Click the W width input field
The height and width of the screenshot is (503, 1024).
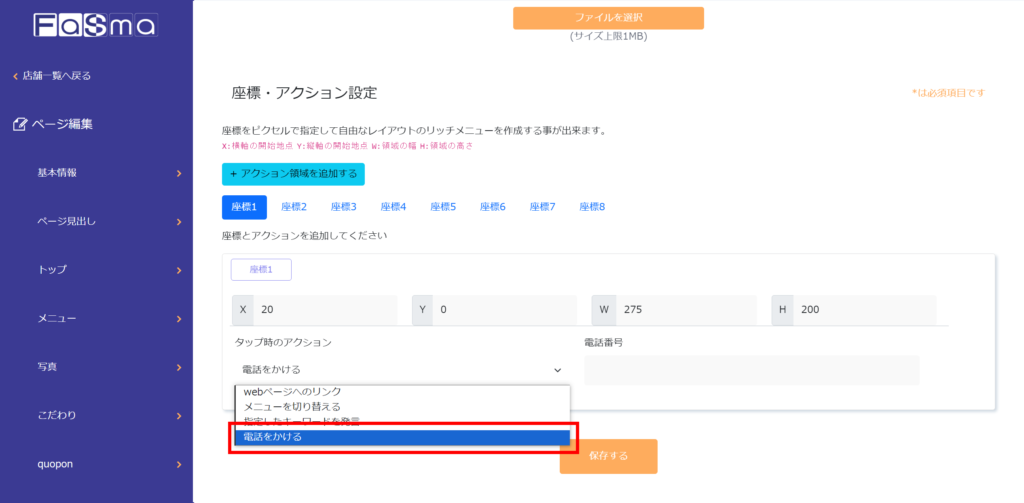pyautogui.click(x=684, y=310)
